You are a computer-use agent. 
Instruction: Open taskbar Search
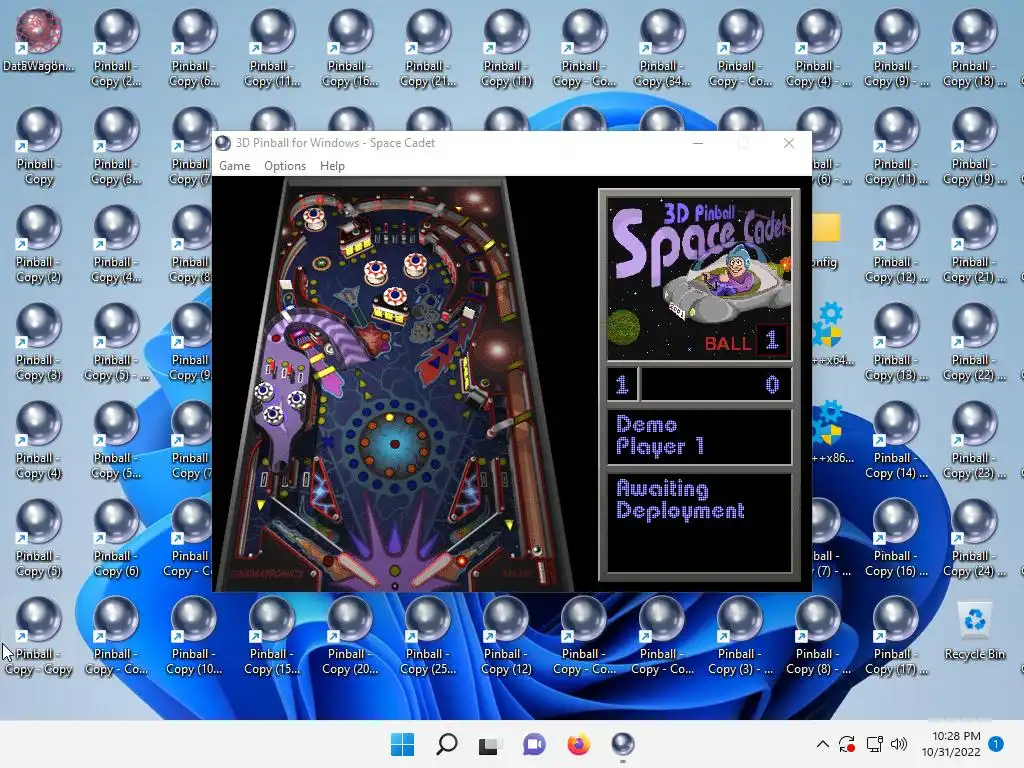tap(447, 744)
